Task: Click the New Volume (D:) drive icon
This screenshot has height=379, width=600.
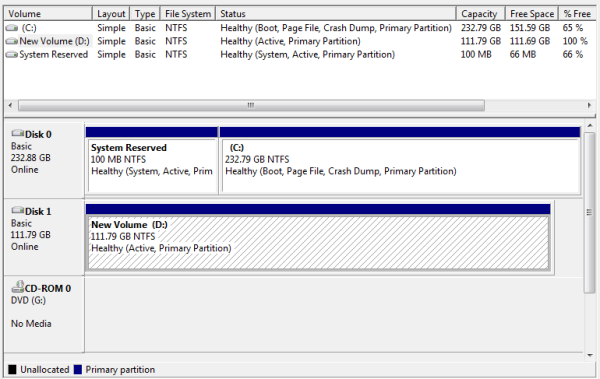Action: click(12, 41)
